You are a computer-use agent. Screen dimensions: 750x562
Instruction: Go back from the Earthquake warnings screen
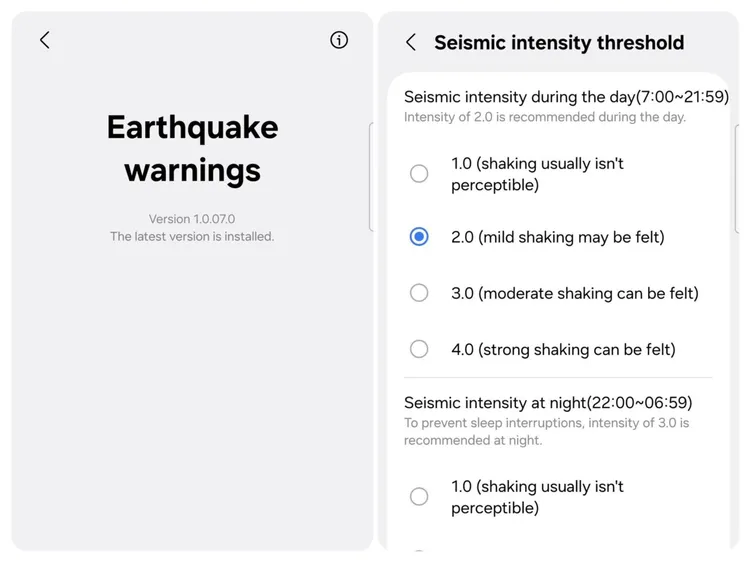[x=44, y=40]
